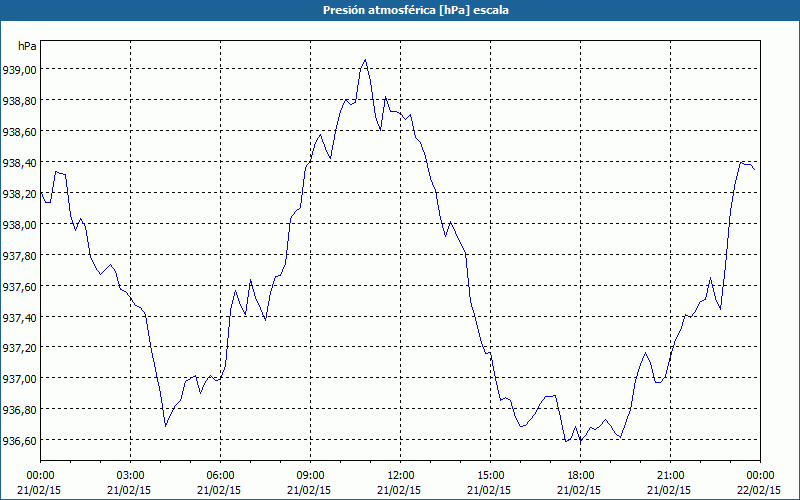Click the 18:00 time axis label
This screenshot has width=800, height=500.
tap(580, 476)
